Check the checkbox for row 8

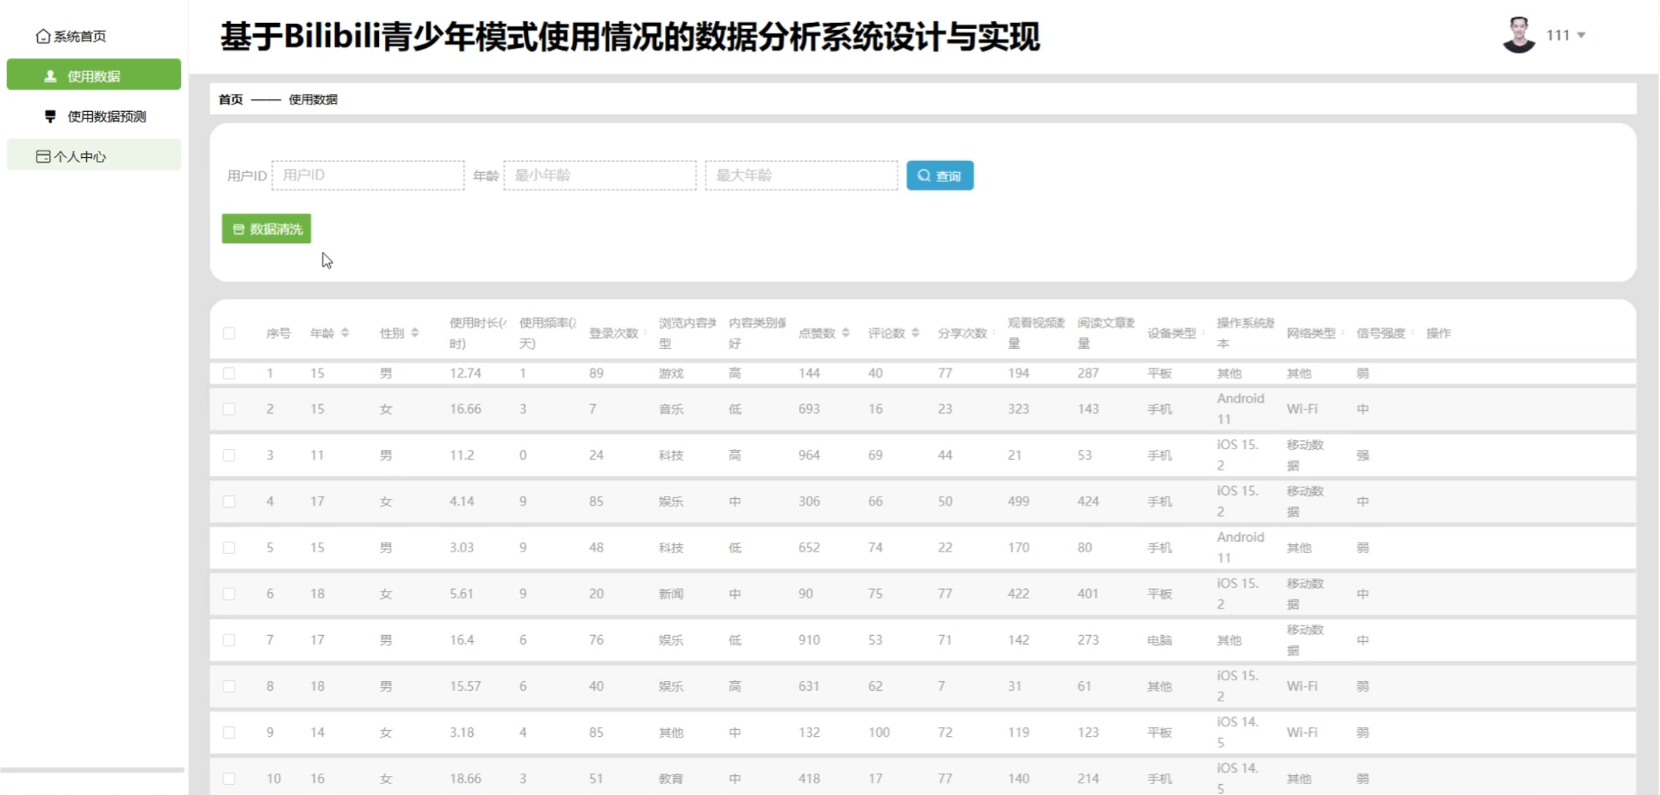[x=229, y=686]
